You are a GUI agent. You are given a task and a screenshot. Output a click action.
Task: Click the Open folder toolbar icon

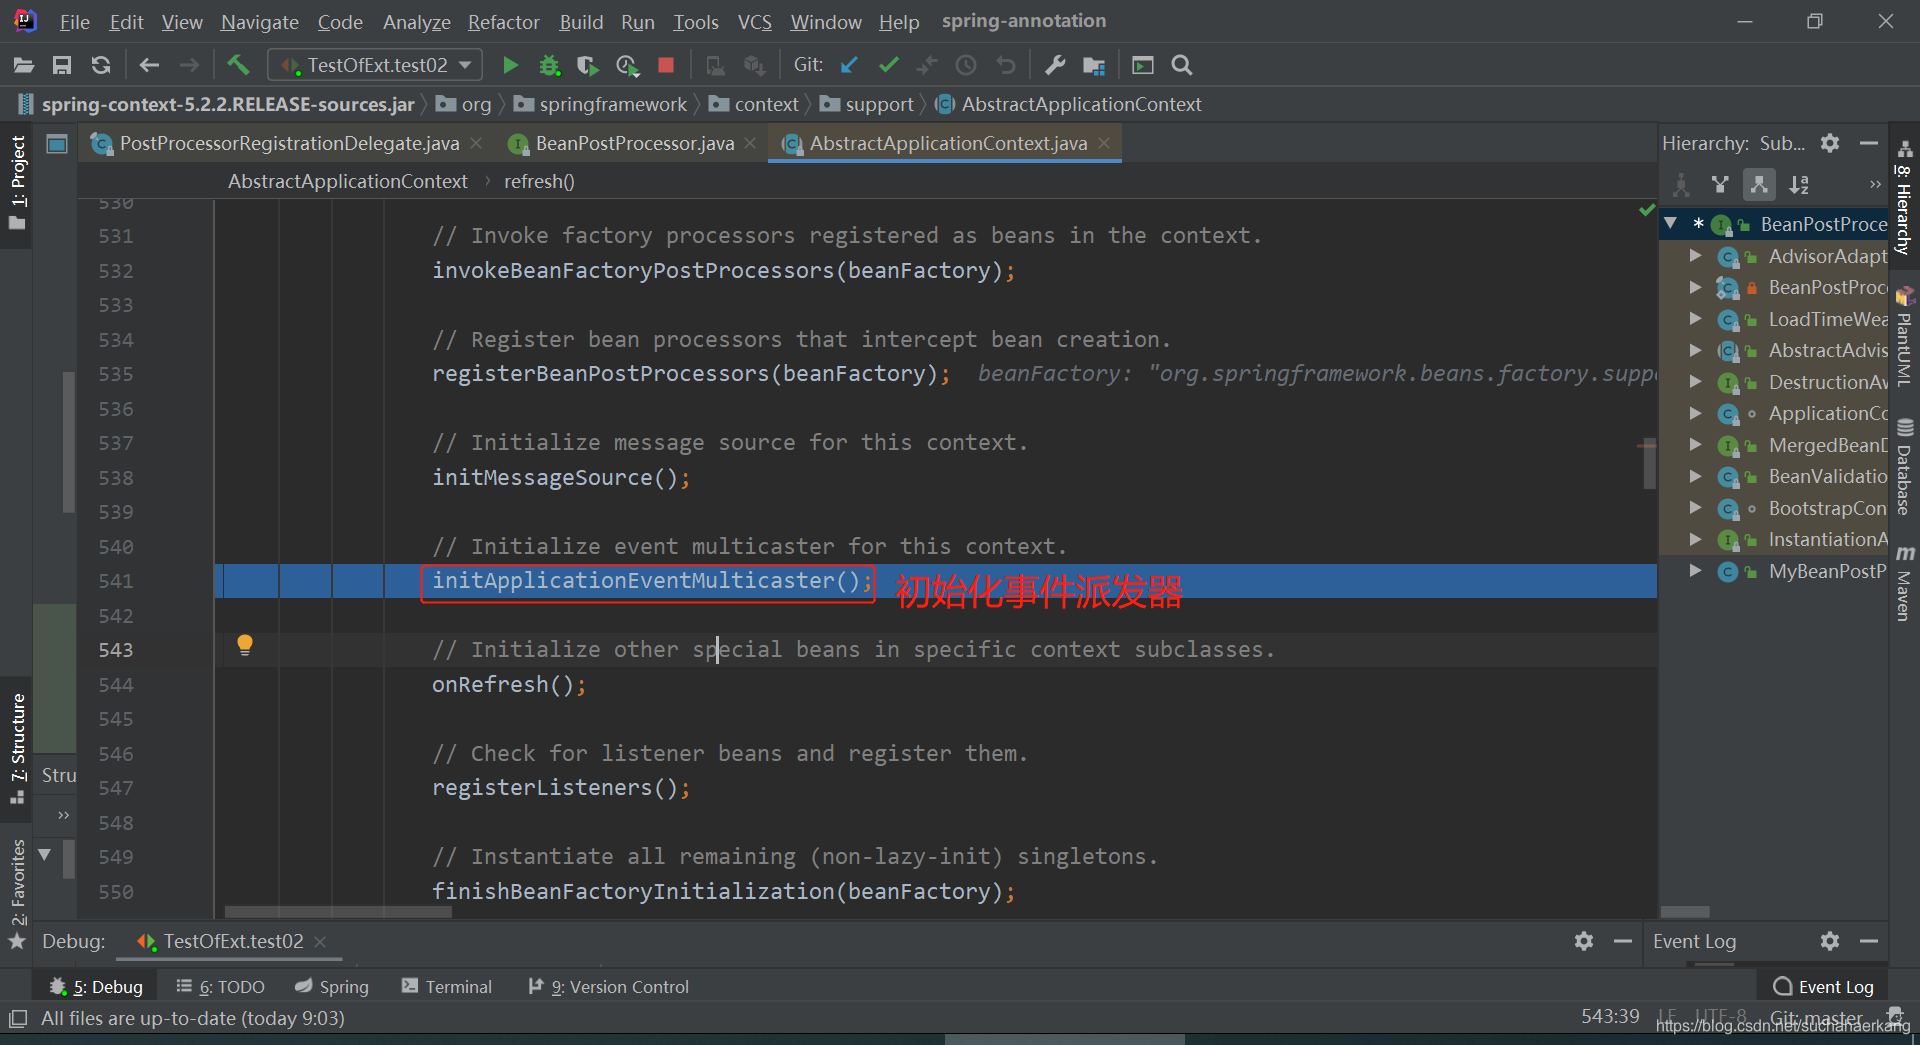[24, 65]
